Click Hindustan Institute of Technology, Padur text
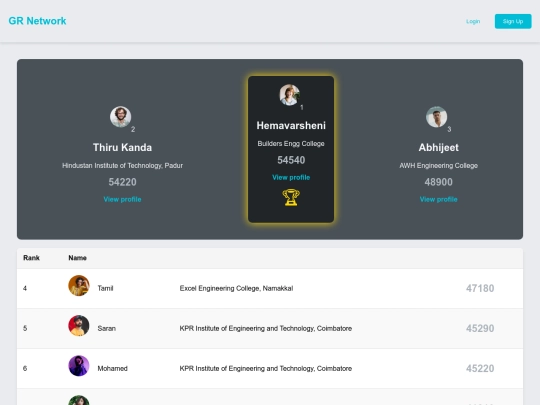Viewport: 540px width, 405px height. [122, 166]
